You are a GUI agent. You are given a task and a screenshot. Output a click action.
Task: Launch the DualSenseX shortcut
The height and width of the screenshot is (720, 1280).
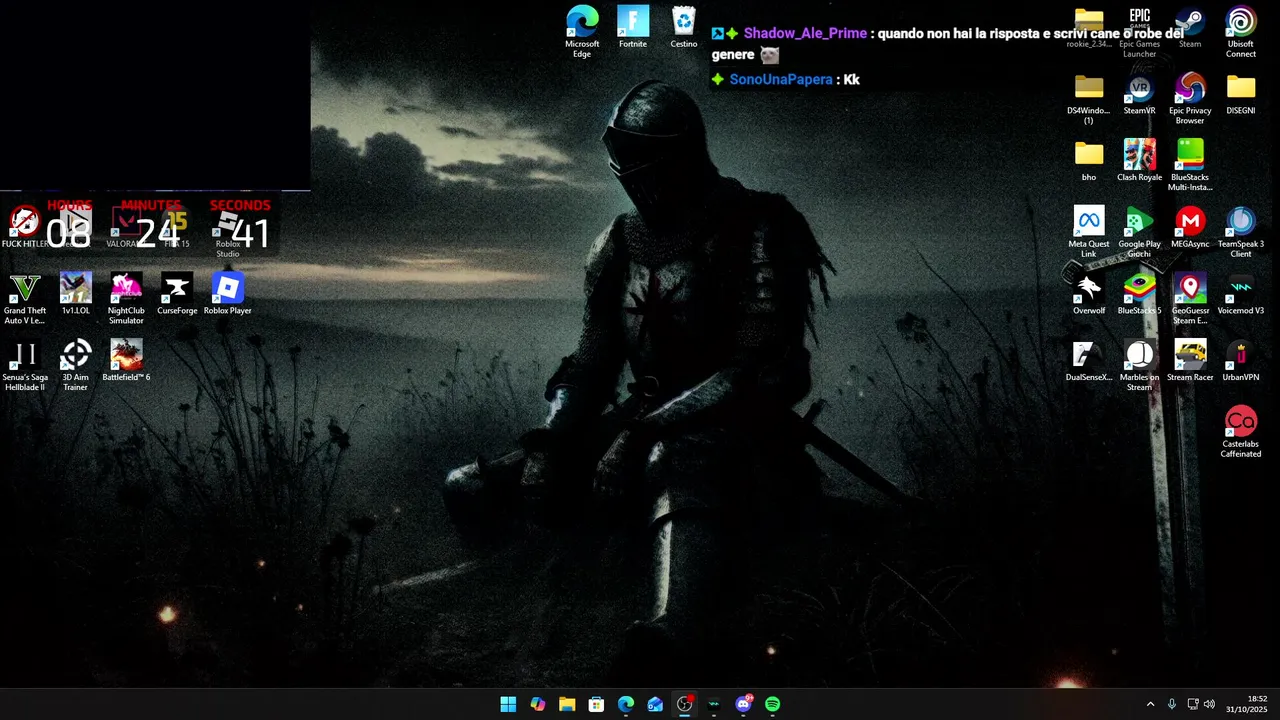tap(1089, 361)
